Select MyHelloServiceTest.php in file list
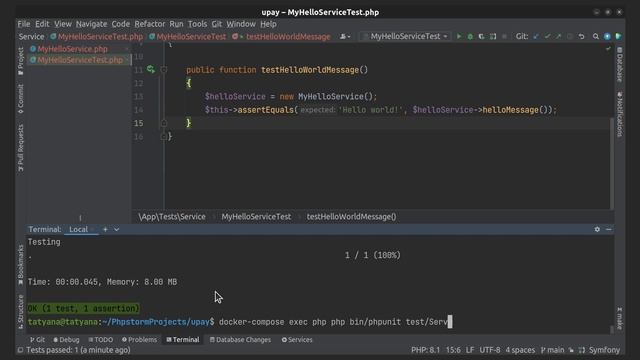This screenshot has height=360, width=640. coord(80,60)
